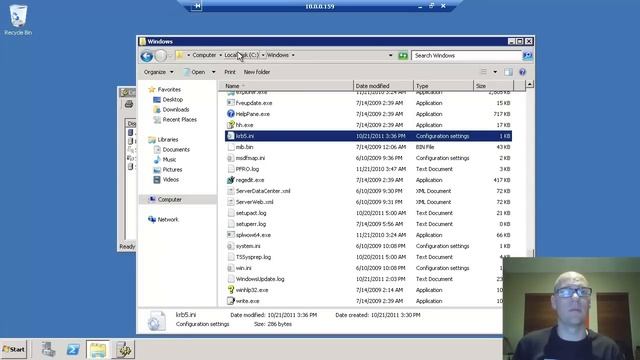
Task: Expand the view options dropdown arrow
Action: 495,72
